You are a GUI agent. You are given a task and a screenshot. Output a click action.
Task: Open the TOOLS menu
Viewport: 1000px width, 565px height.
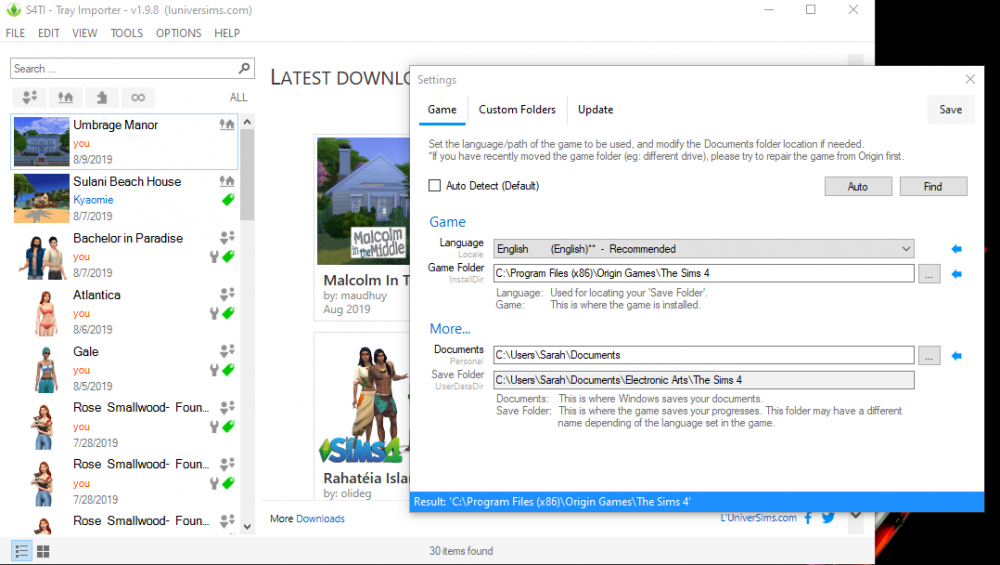pyautogui.click(x=127, y=33)
